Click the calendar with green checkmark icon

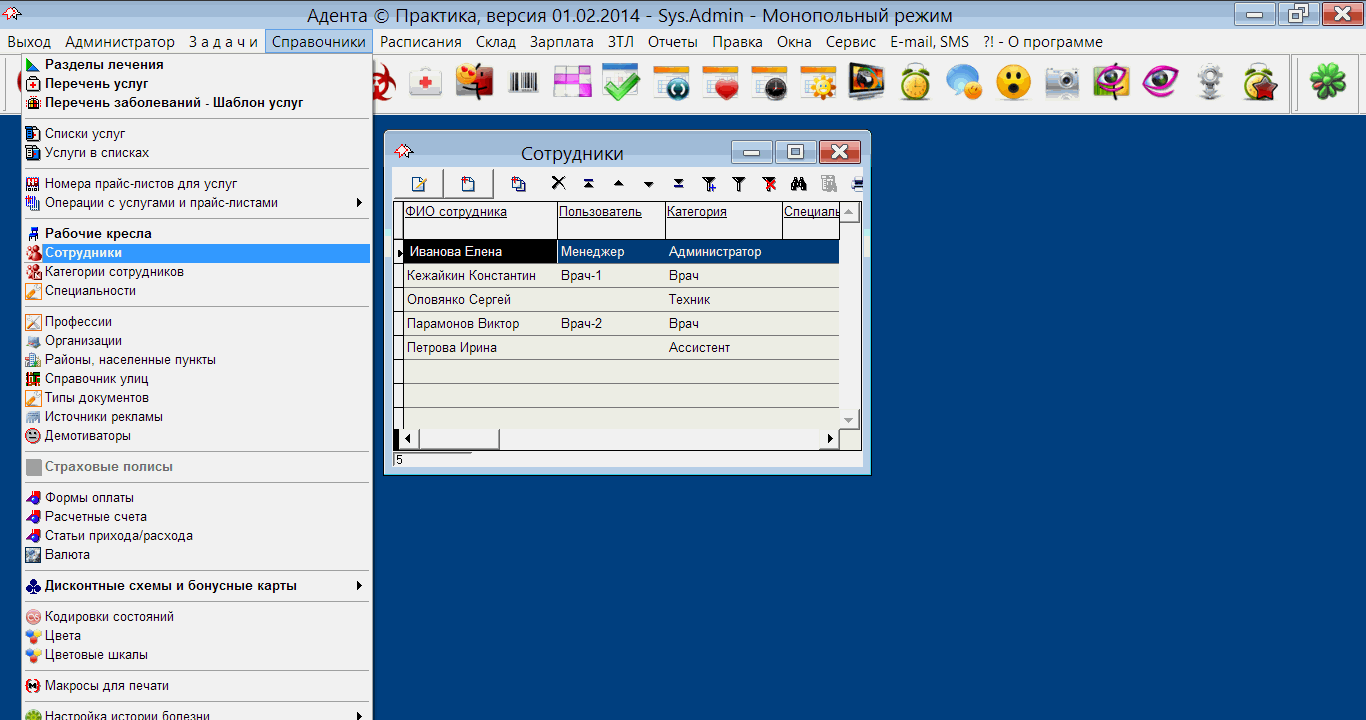621,83
